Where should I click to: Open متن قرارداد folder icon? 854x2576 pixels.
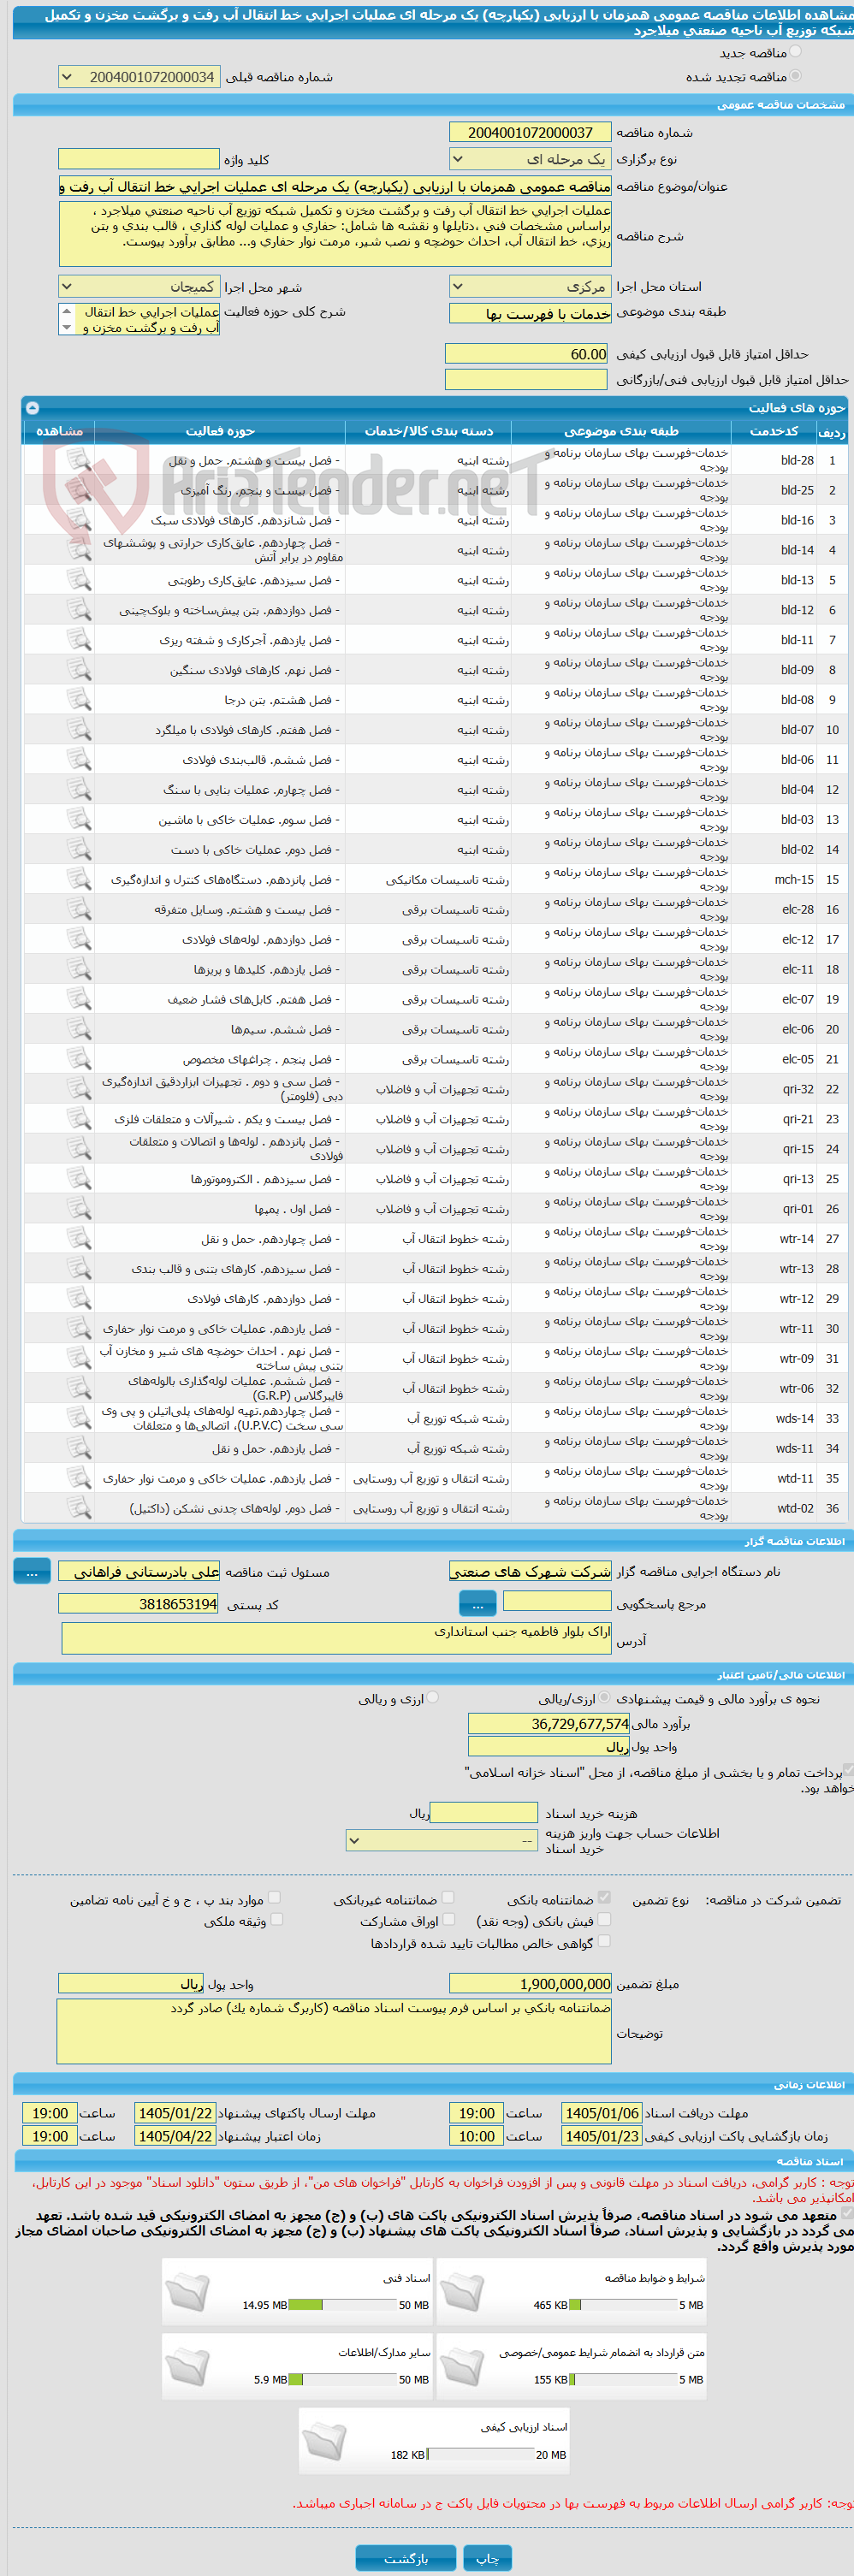click(462, 2369)
